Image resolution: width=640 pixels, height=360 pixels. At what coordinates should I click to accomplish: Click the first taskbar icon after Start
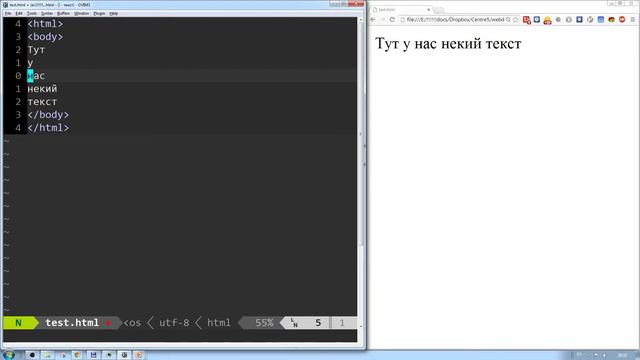[x=32, y=355]
